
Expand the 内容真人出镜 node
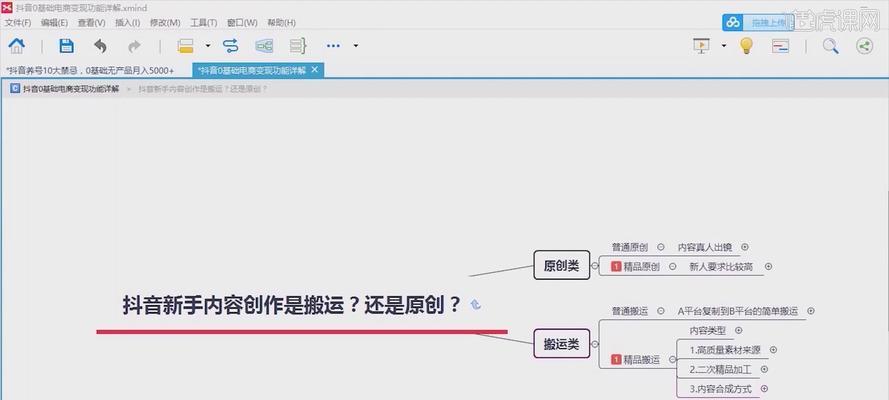click(x=745, y=247)
